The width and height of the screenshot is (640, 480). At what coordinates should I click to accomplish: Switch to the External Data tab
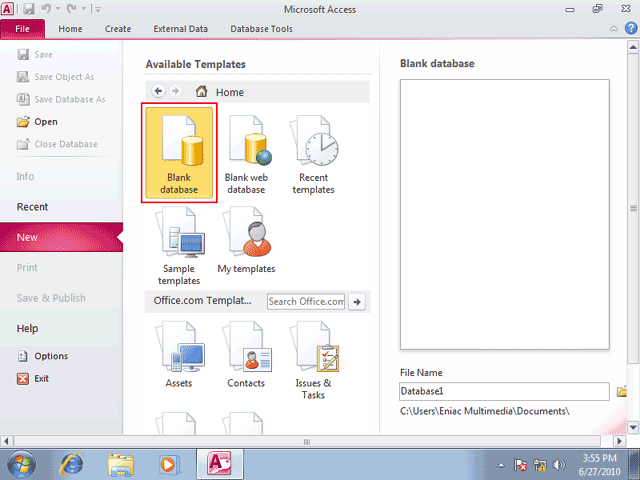[180, 29]
